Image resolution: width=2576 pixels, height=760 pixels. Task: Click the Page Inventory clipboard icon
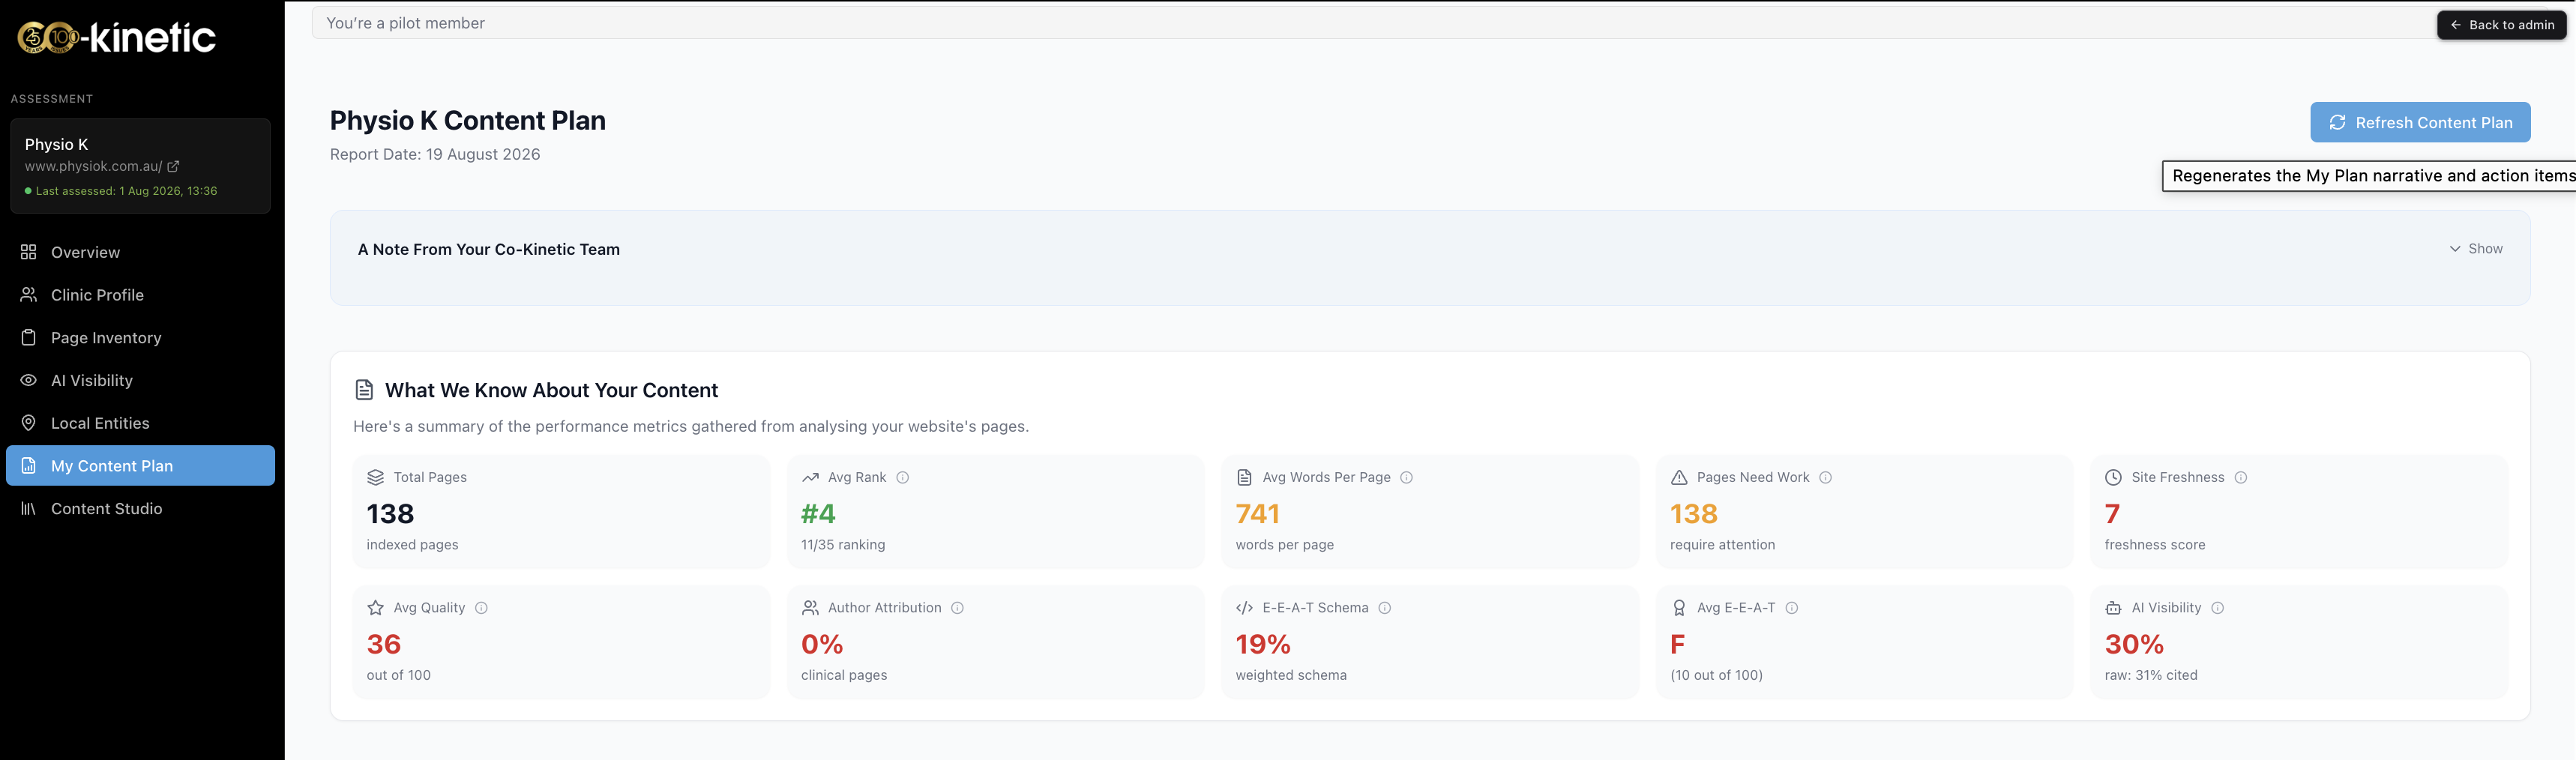click(x=29, y=338)
